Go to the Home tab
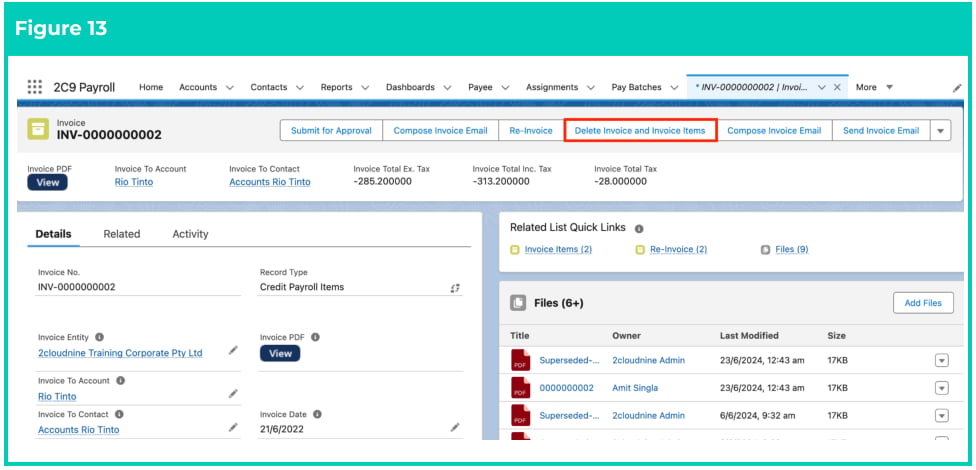This screenshot has width=976, height=470. (x=151, y=87)
